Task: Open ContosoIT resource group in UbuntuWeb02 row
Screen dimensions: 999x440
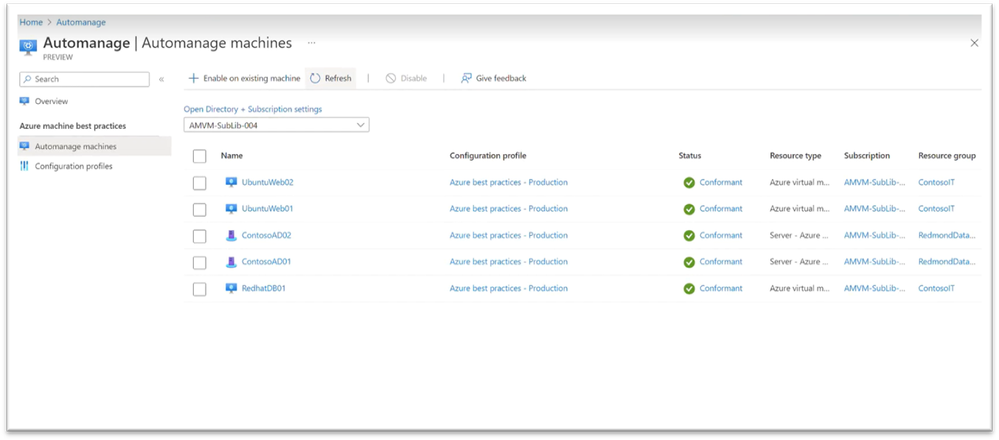Action: [937, 182]
